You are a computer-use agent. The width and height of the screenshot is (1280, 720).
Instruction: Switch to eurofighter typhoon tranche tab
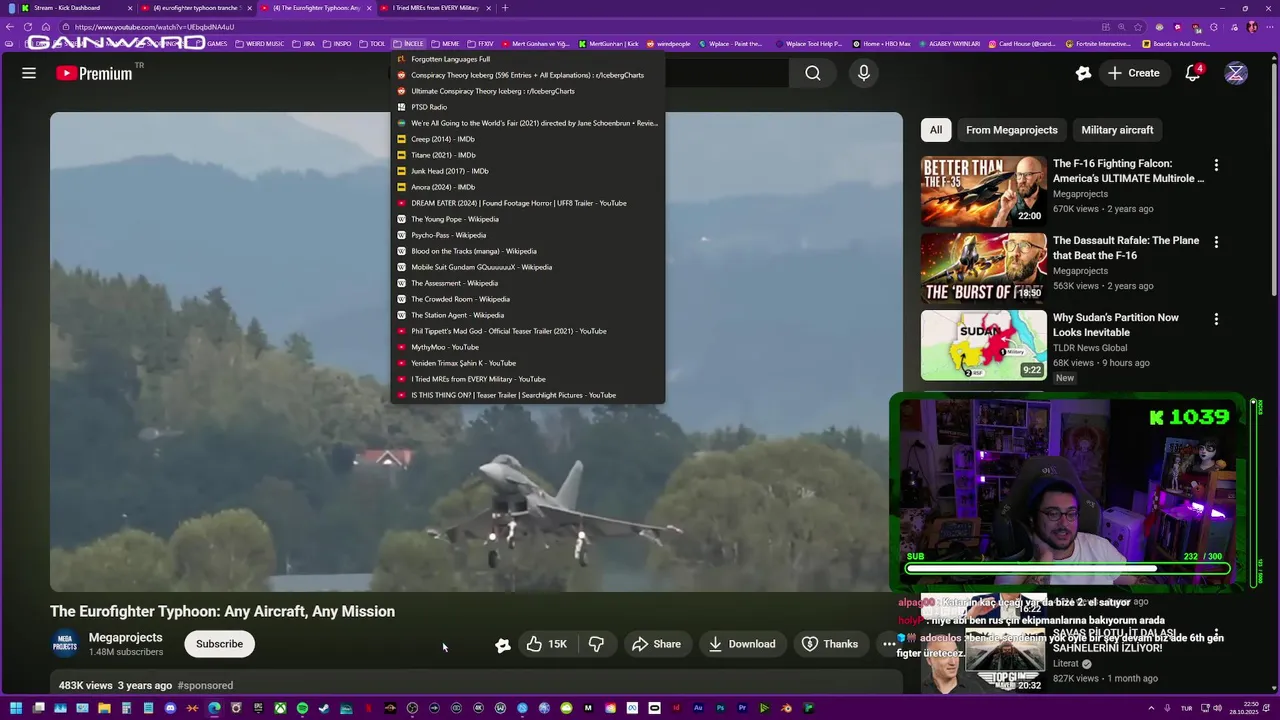click(195, 8)
